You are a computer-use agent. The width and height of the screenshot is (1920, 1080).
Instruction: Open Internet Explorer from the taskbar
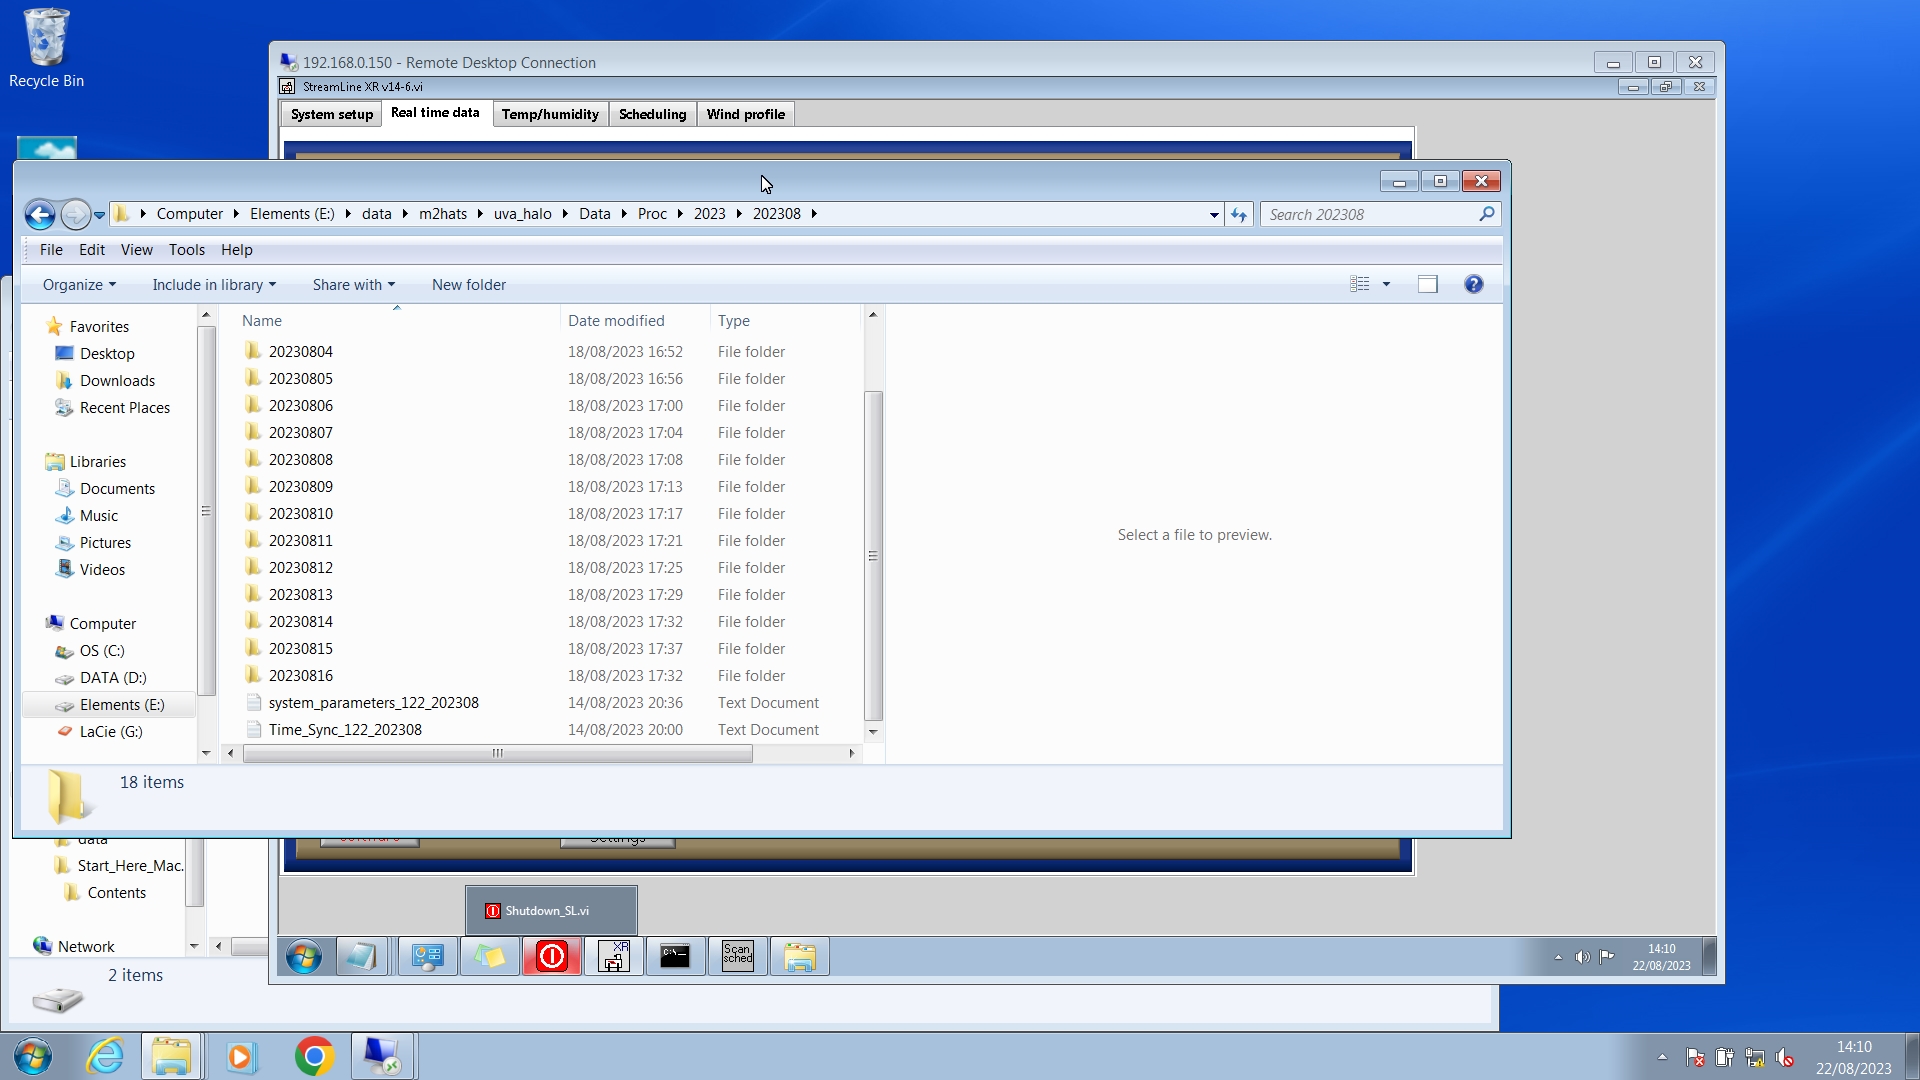point(106,1056)
